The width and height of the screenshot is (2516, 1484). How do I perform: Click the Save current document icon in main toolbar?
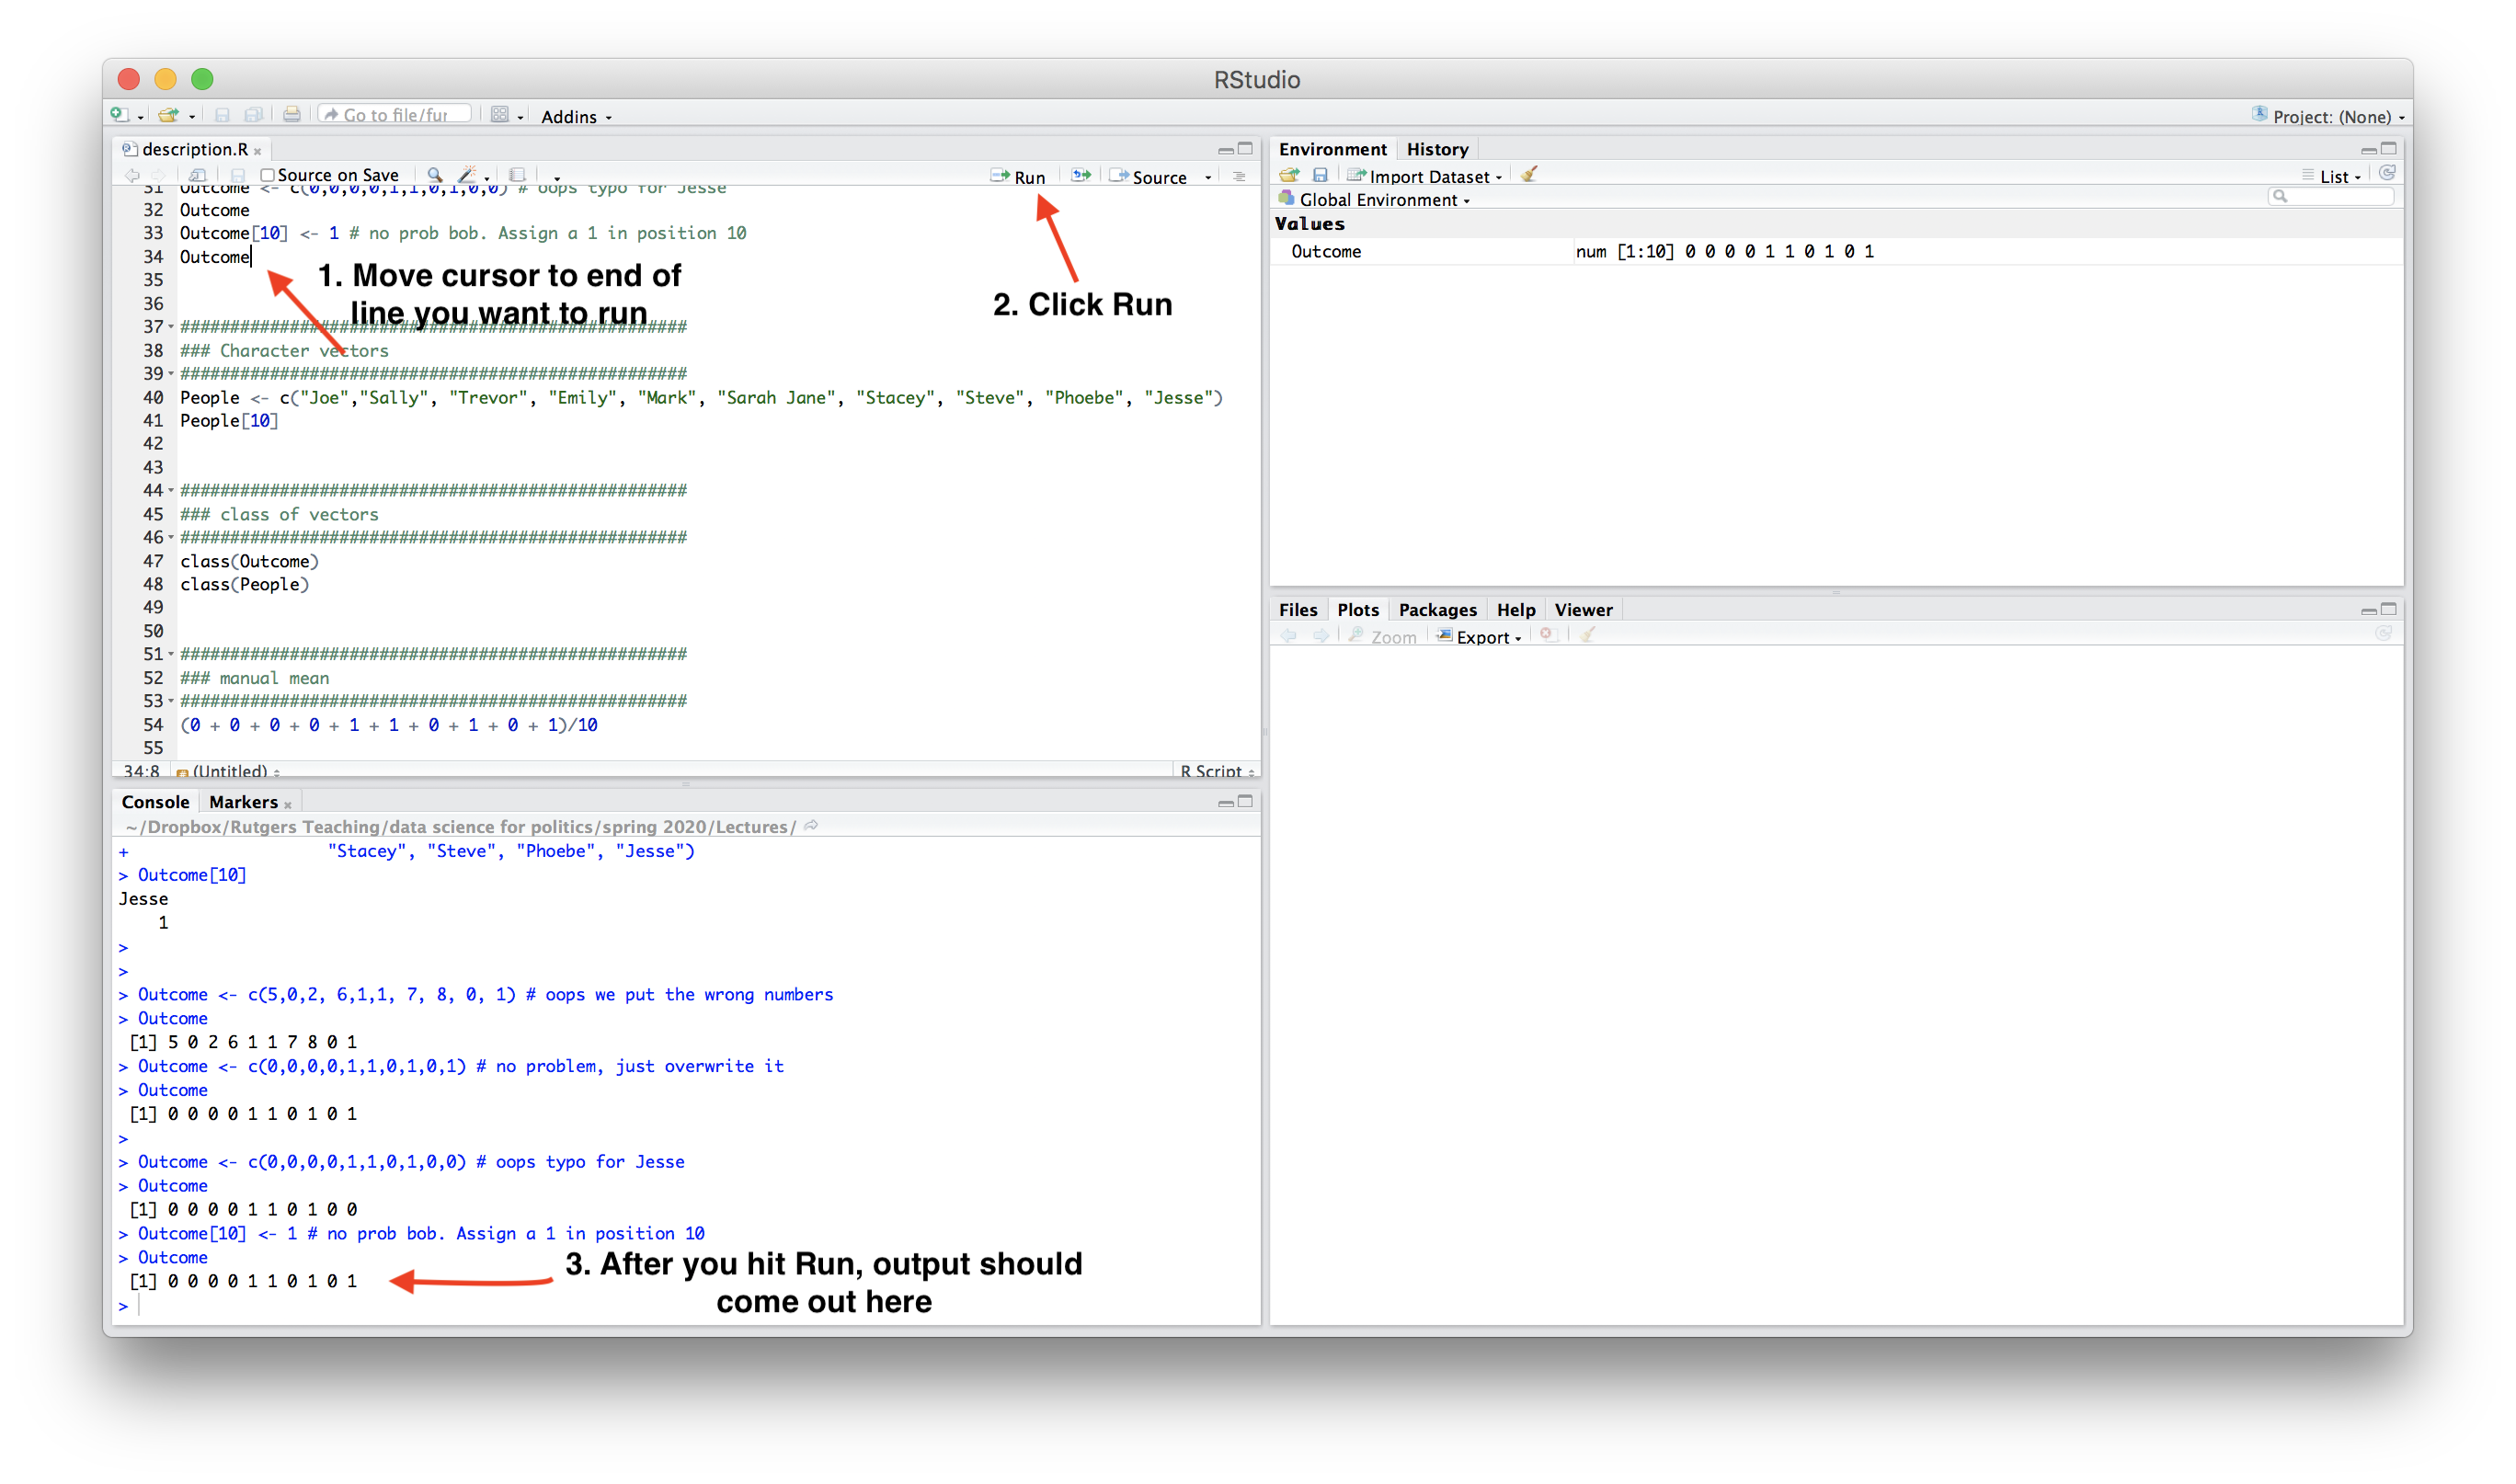click(x=223, y=115)
